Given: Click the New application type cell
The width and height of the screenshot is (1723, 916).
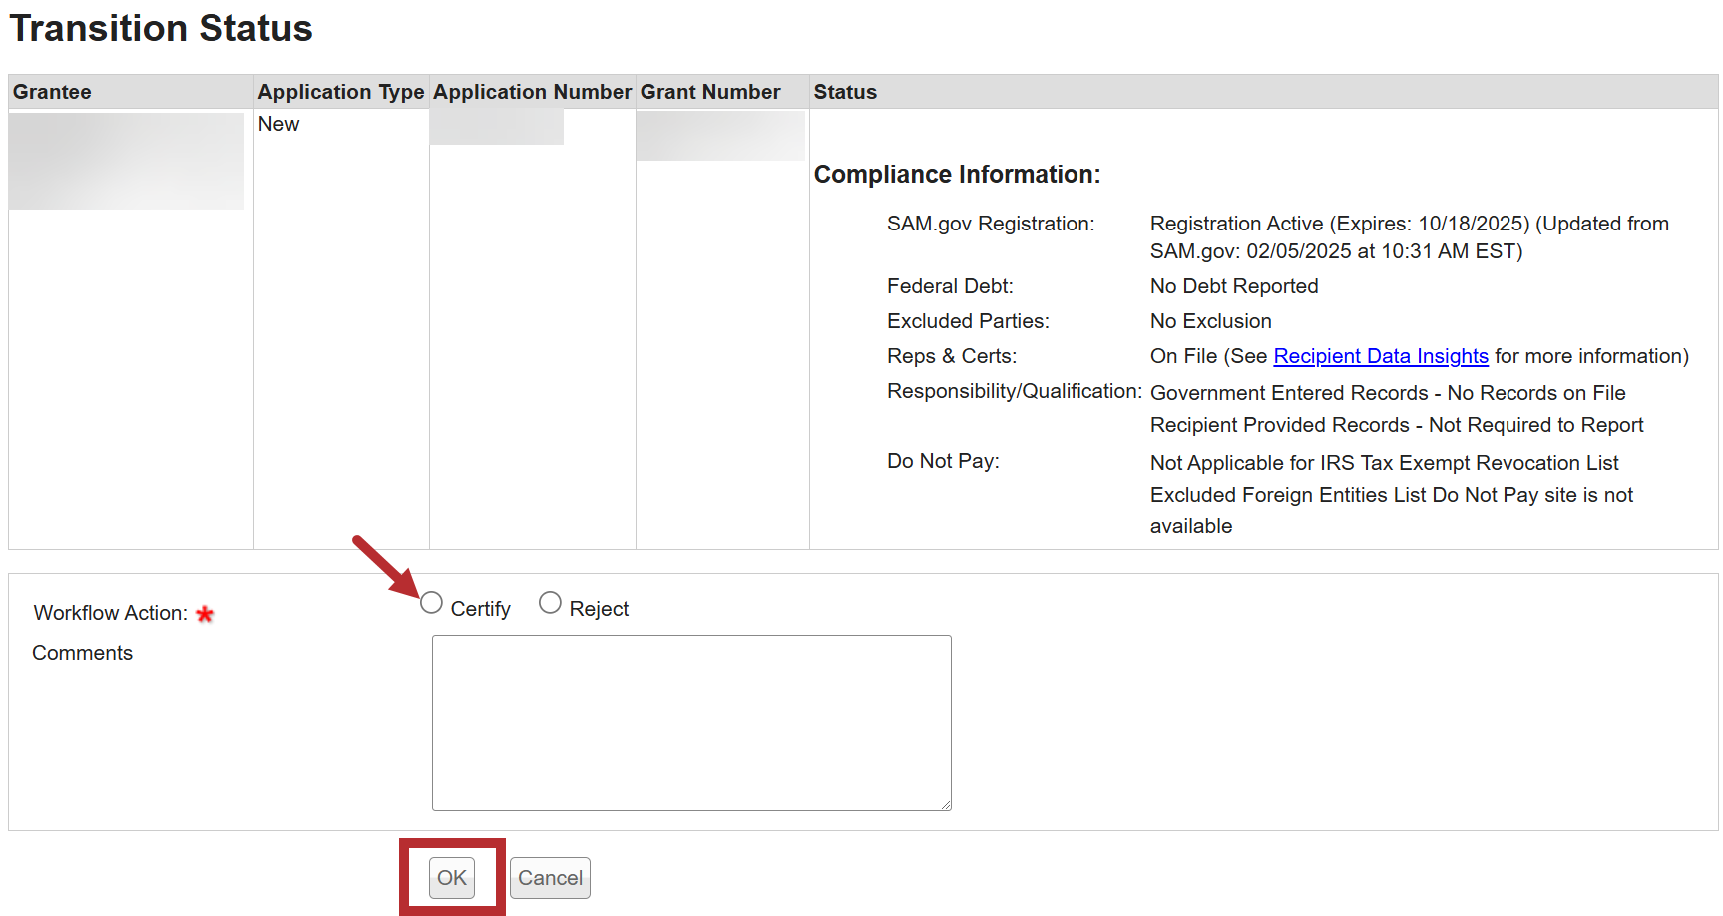Looking at the screenshot, I should coord(278,124).
